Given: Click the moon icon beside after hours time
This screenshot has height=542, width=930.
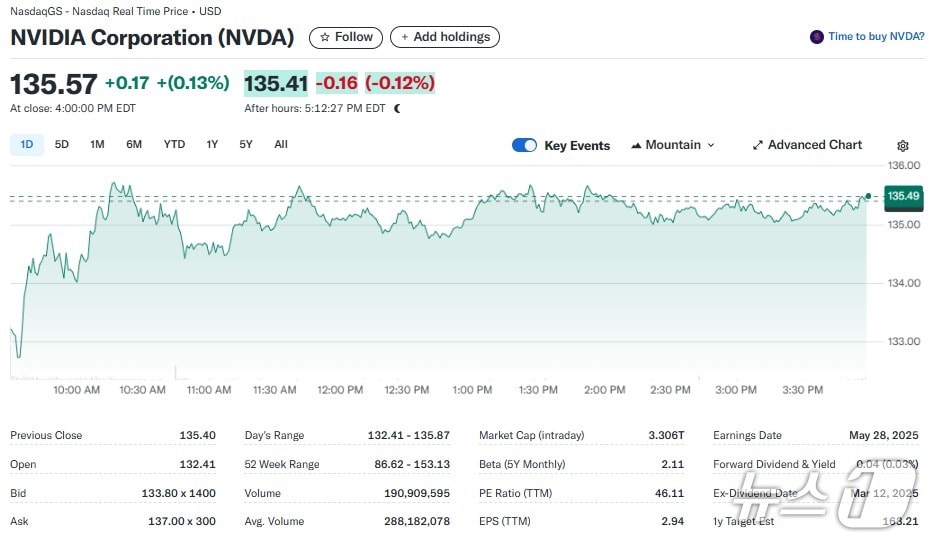Looking at the screenshot, I should [397, 108].
